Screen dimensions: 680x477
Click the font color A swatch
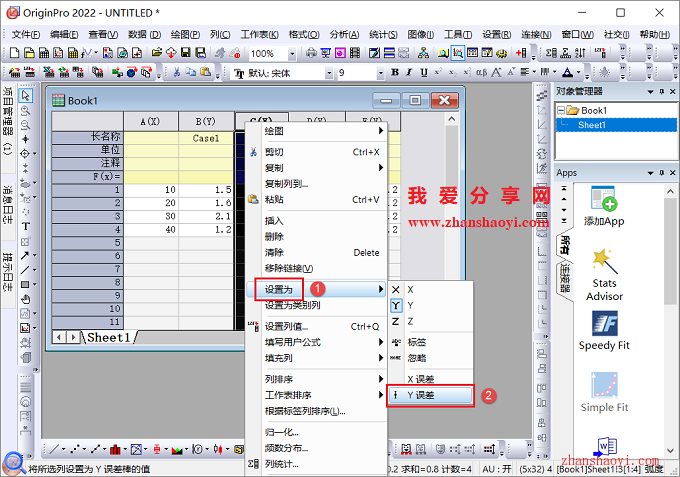568,72
